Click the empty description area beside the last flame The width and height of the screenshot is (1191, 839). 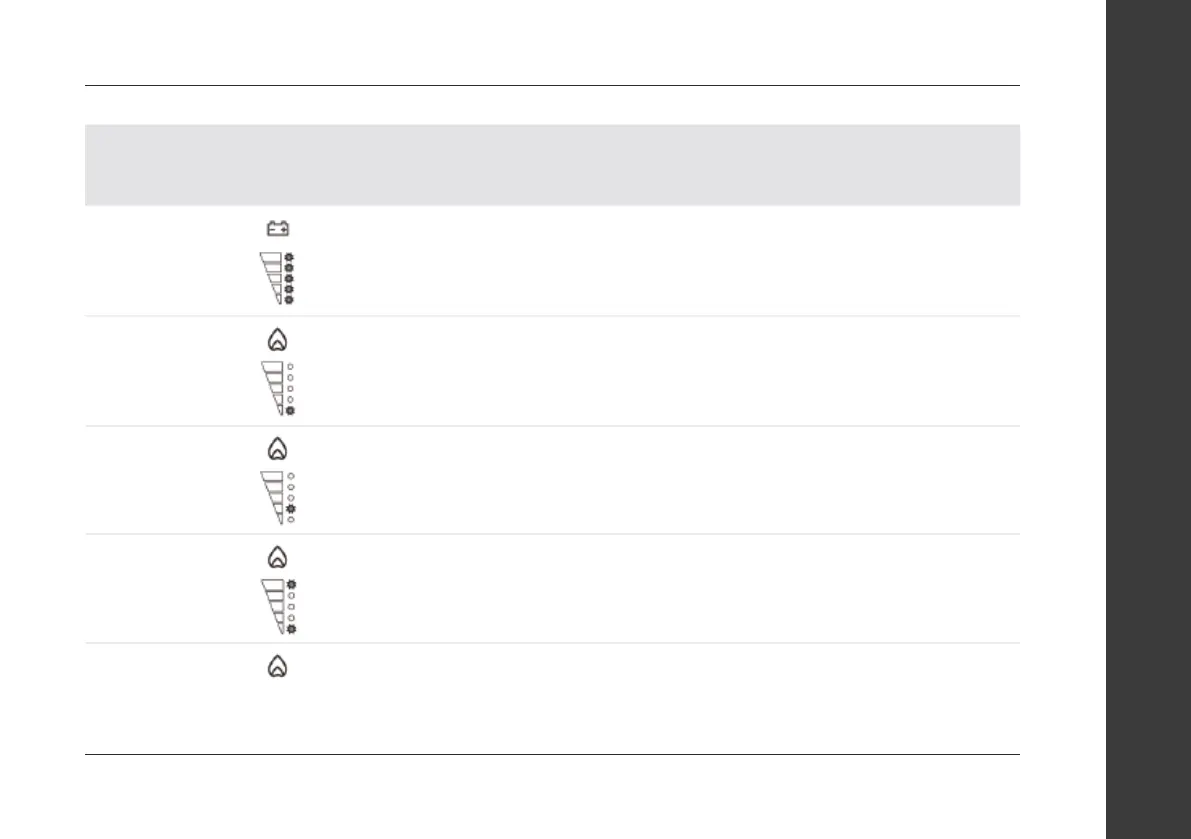pyautogui.click(x=650, y=699)
